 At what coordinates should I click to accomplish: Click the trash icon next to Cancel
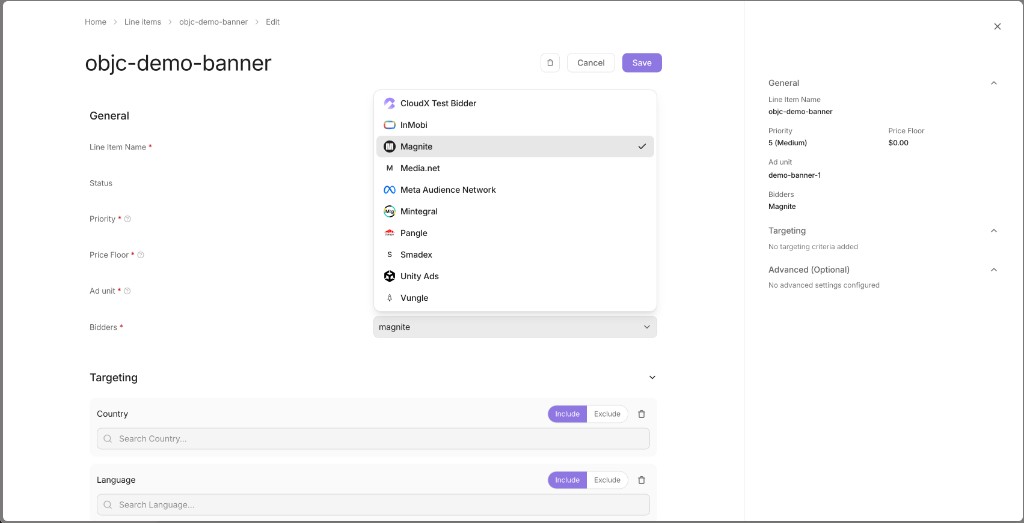(550, 63)
